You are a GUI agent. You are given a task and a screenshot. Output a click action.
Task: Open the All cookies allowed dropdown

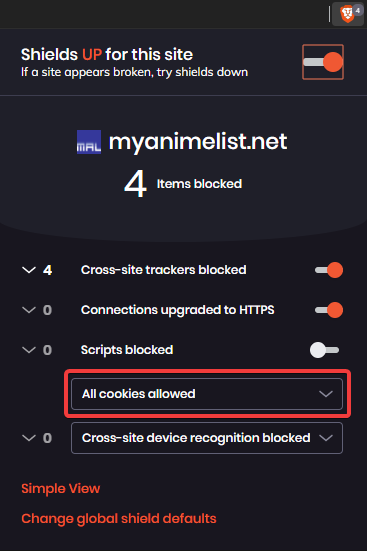[207, 394]
